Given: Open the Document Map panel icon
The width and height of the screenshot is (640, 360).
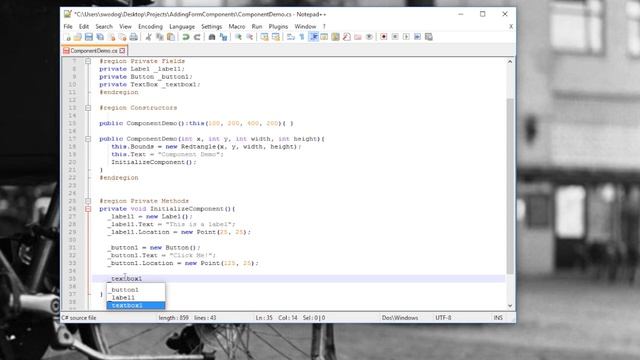Looking at the screenshot, I should [x=335, y=37].
